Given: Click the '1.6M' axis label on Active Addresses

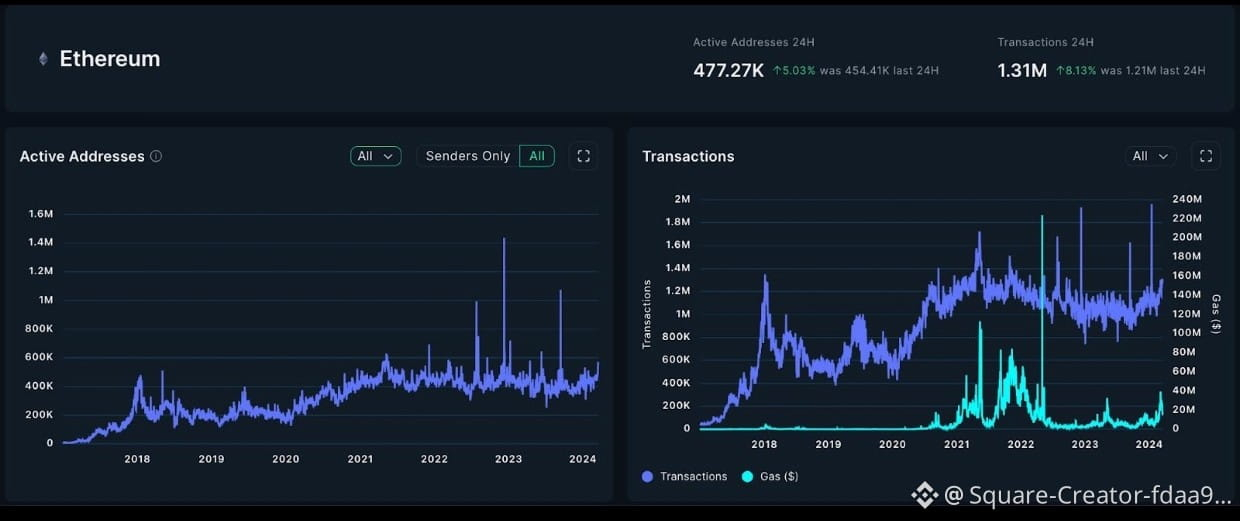Looking at the screenshot, I should point(41,214).
